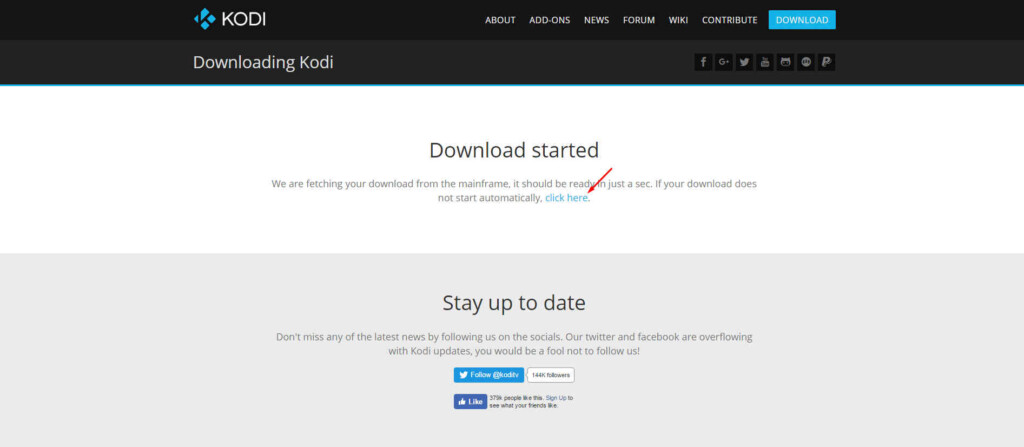Open Kodi's Facebook page icon
The image size is (1024, 447).
coord(703,62)
